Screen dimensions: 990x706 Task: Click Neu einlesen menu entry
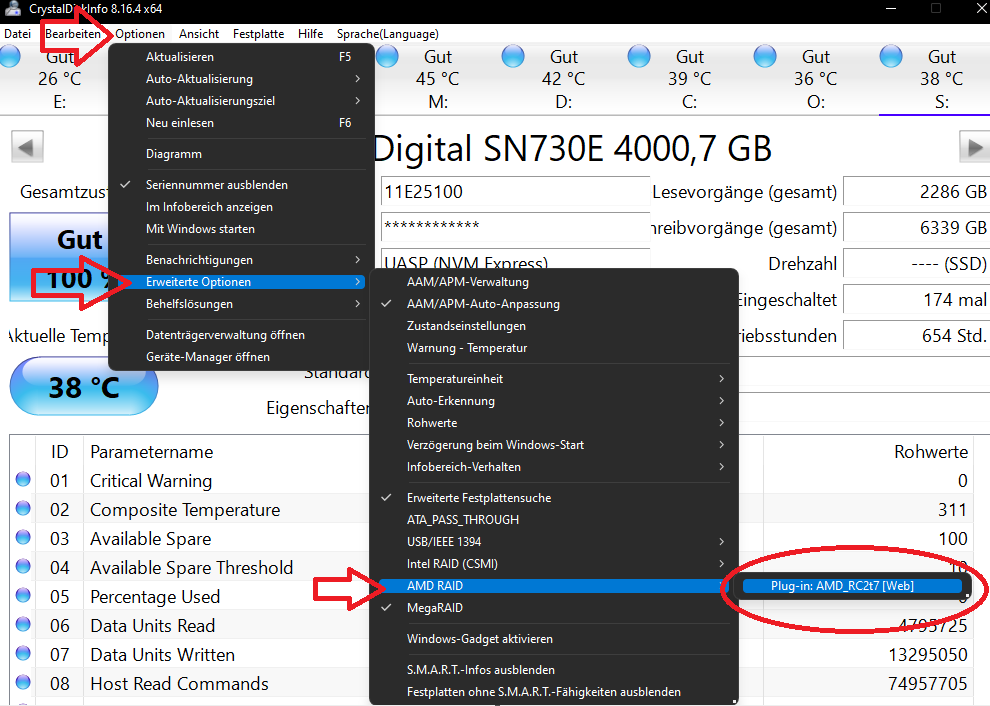tap(242, 123)
